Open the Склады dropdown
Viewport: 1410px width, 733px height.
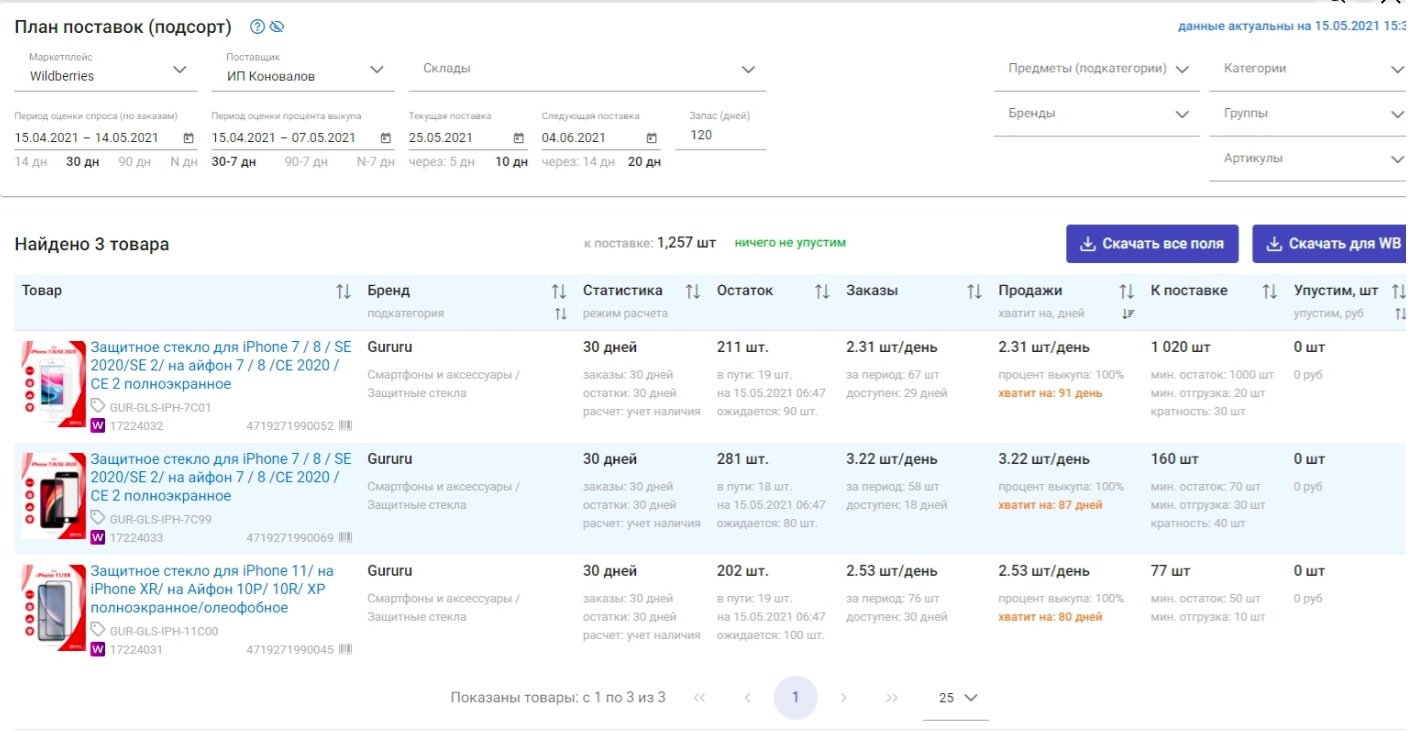(747, 70)
